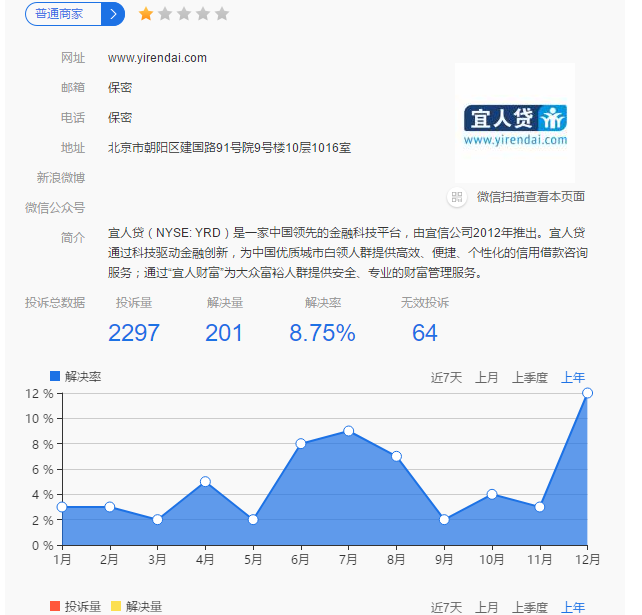
Task: Click the last grey rating star
Action: (x=222, y=14)
